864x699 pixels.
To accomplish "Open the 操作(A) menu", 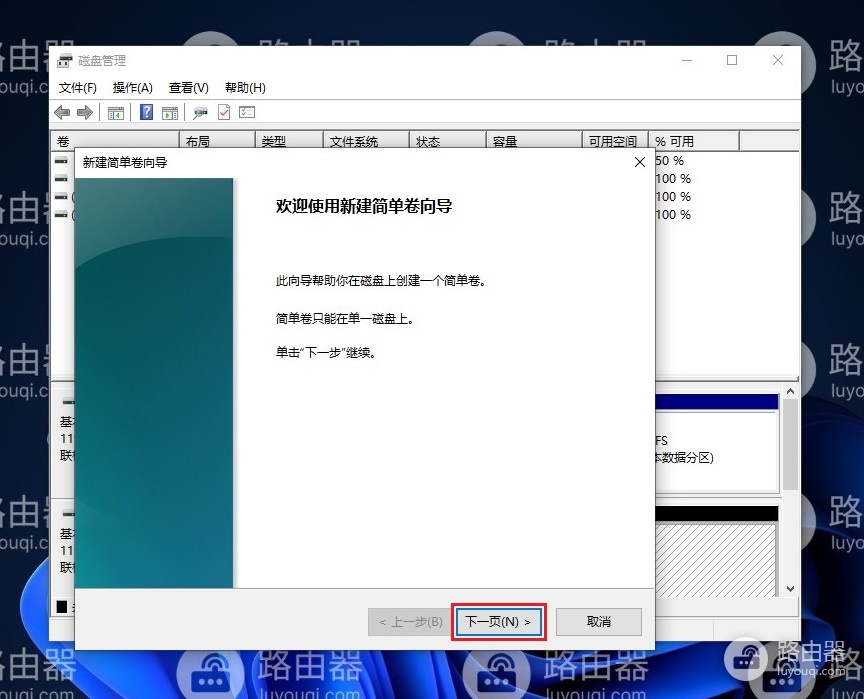I will [132, 88].
